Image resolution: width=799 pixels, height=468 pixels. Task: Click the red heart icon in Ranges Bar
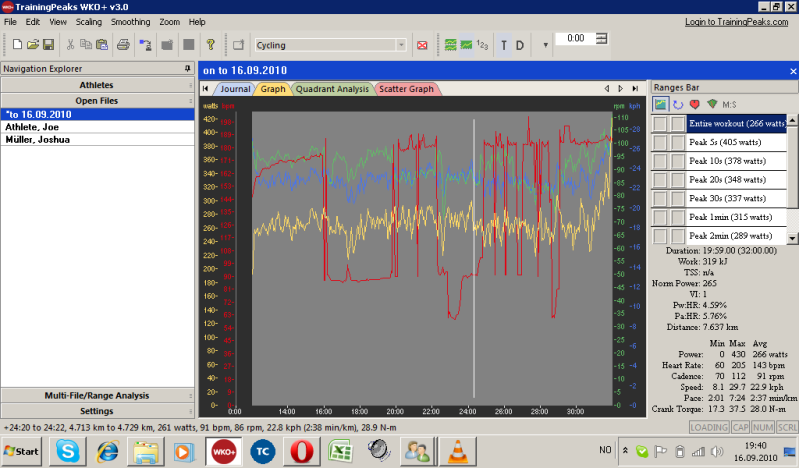point(695,104)
